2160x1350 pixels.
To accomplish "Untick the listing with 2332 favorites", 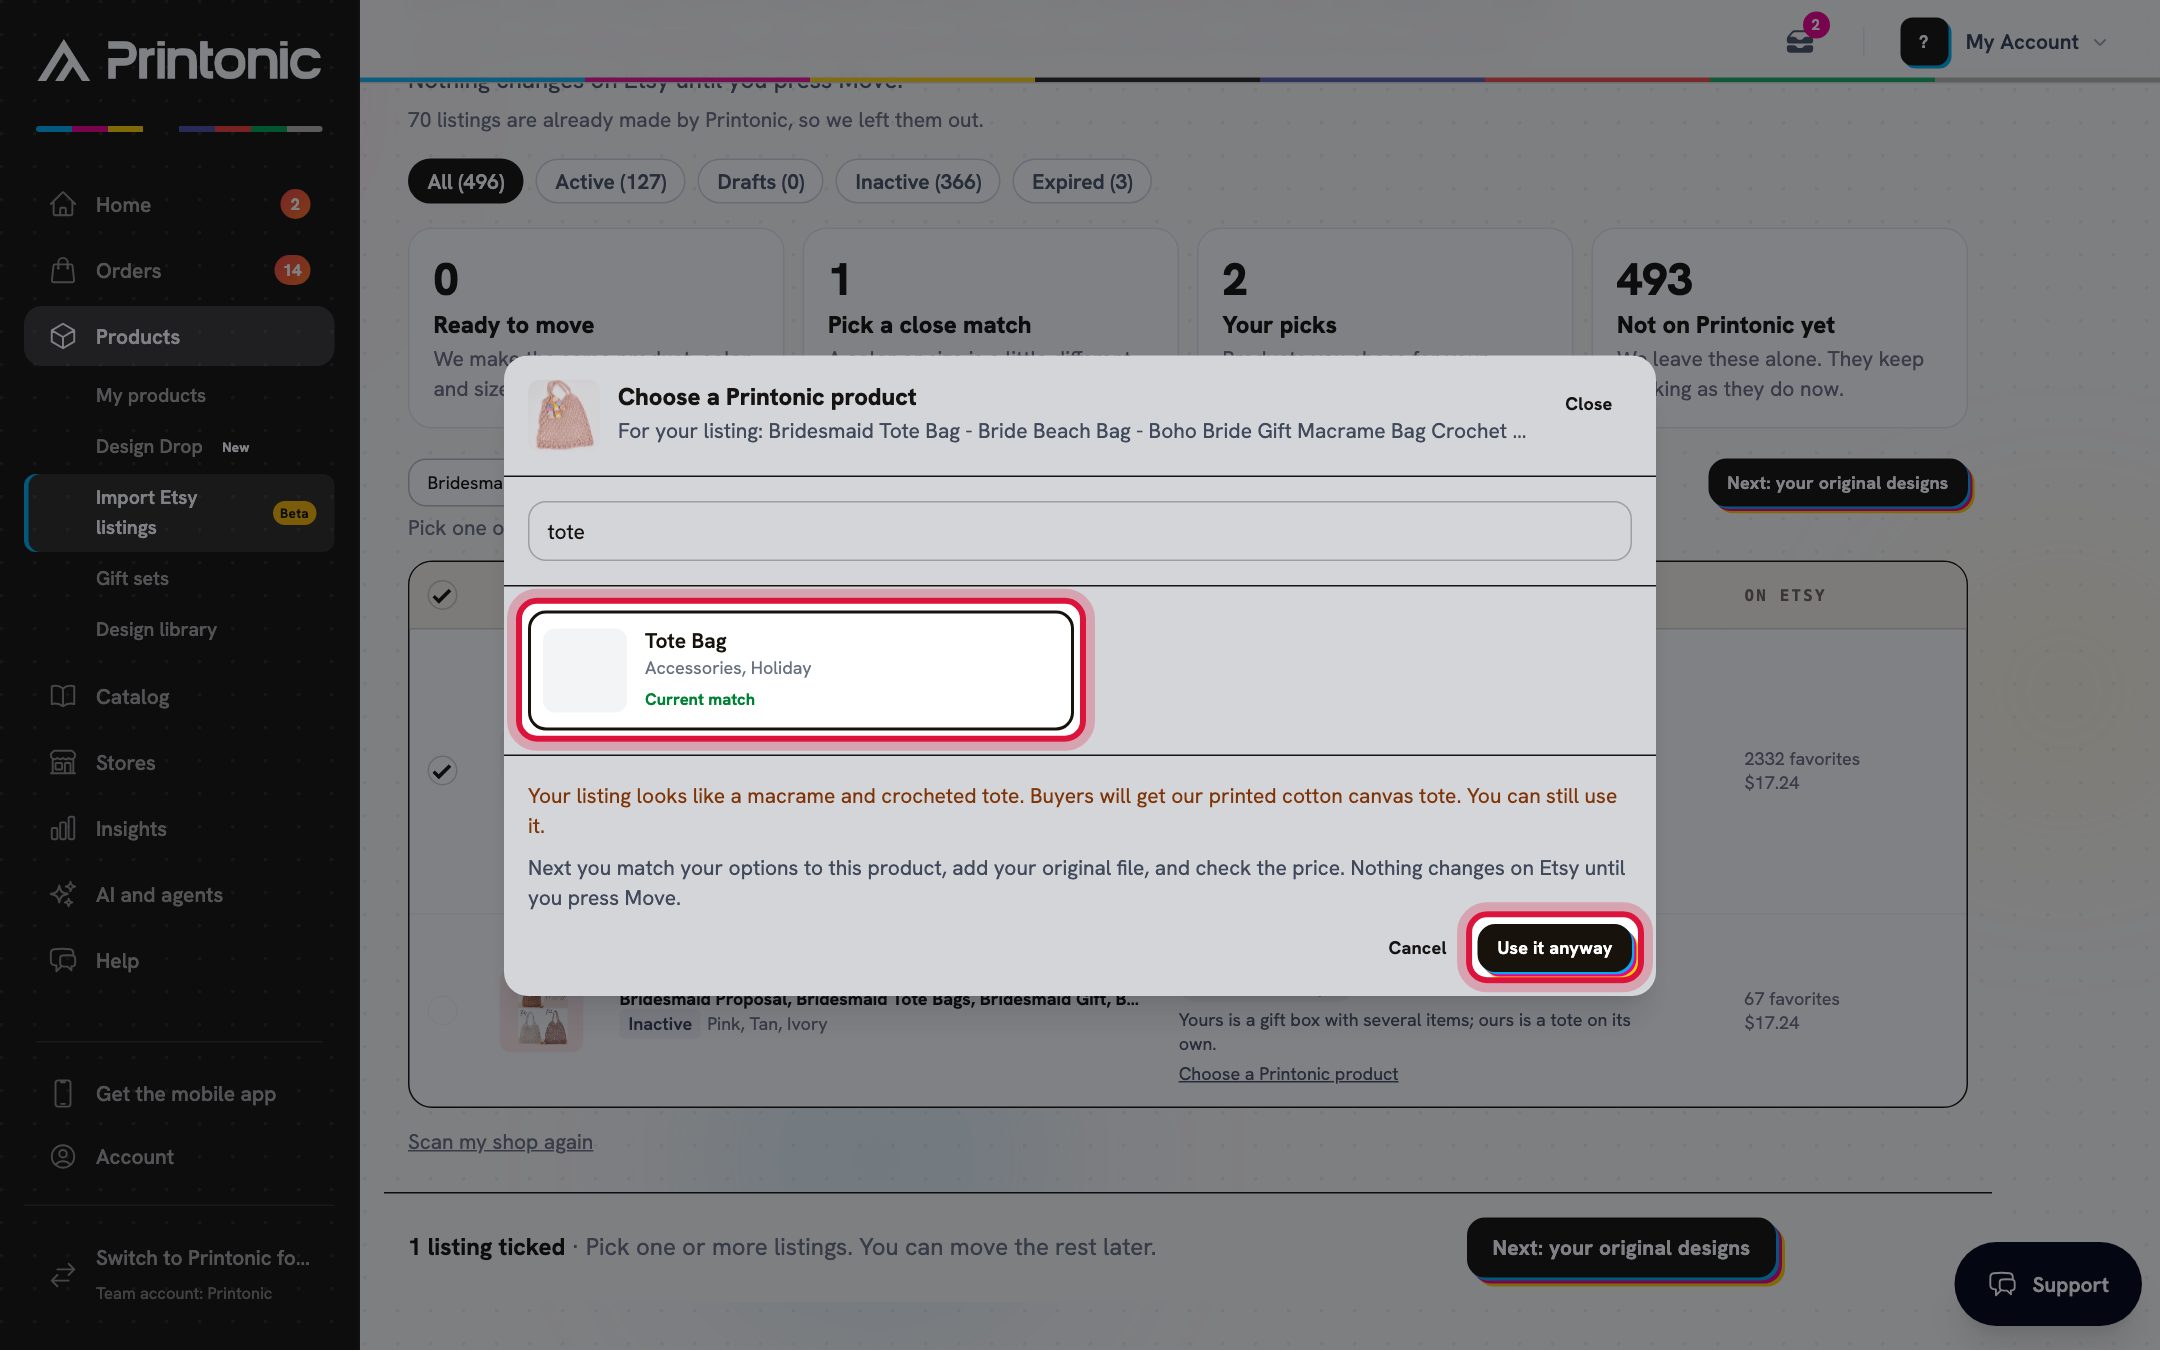I will click(x=442, y=770).
